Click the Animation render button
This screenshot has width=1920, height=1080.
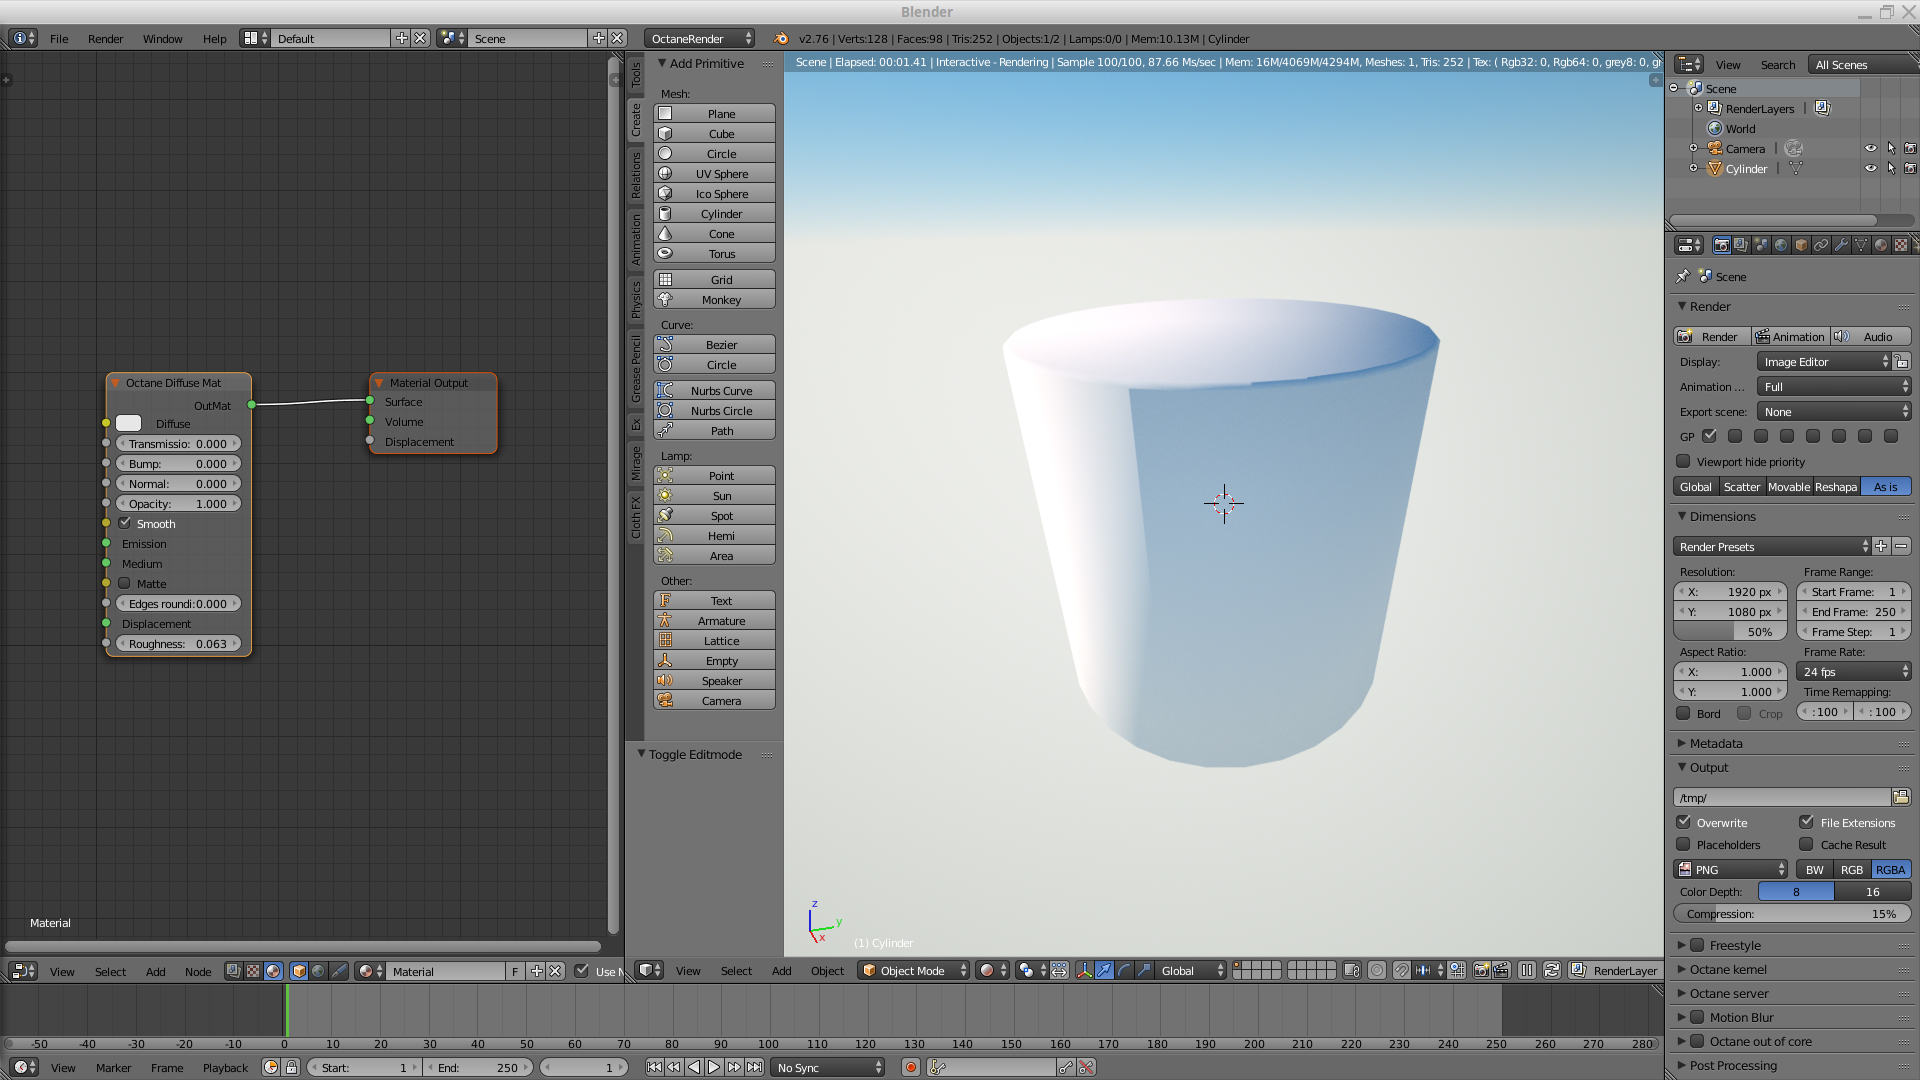coord(1790,337)
